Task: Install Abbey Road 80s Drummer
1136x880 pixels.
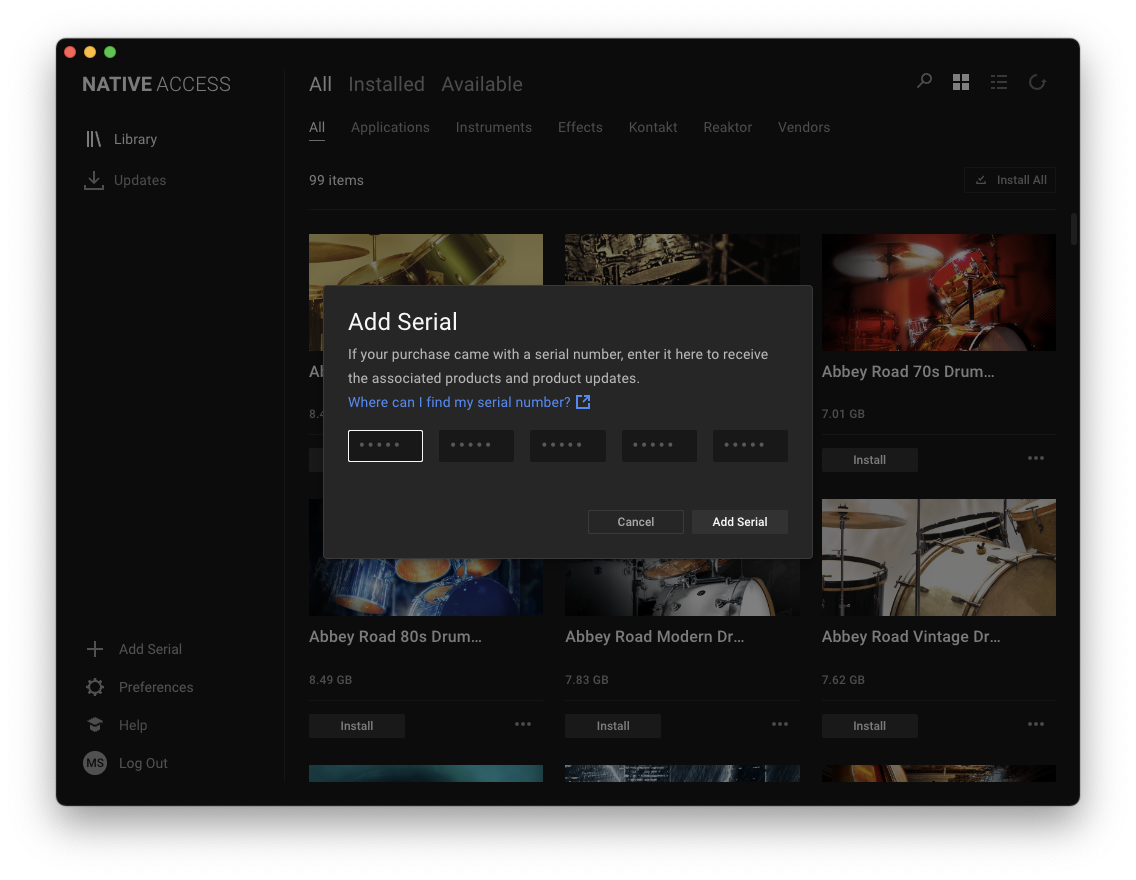Action: pos(356,726)
